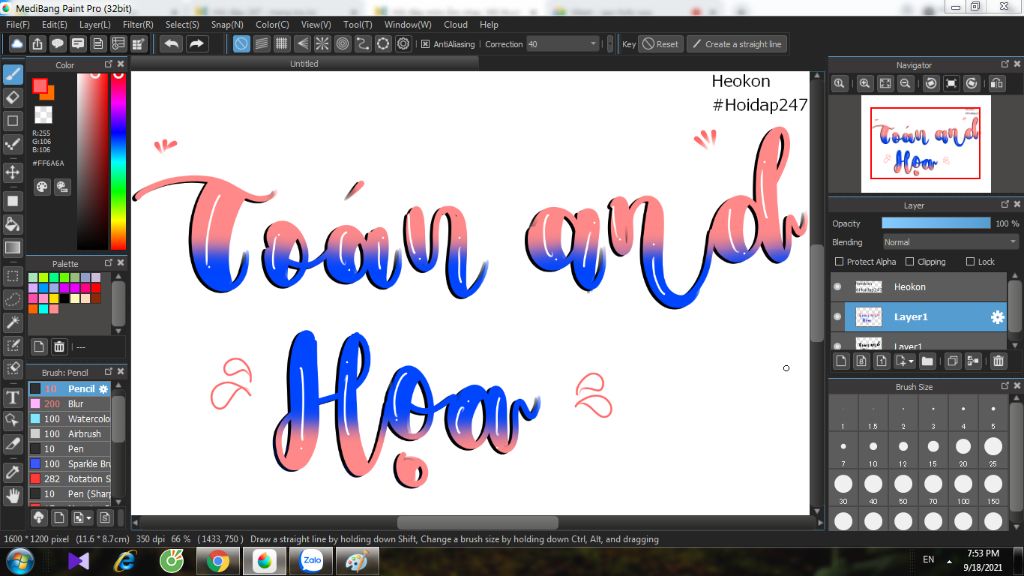
Task: Enable concentric circle snap
Action: tap(342, 44)
